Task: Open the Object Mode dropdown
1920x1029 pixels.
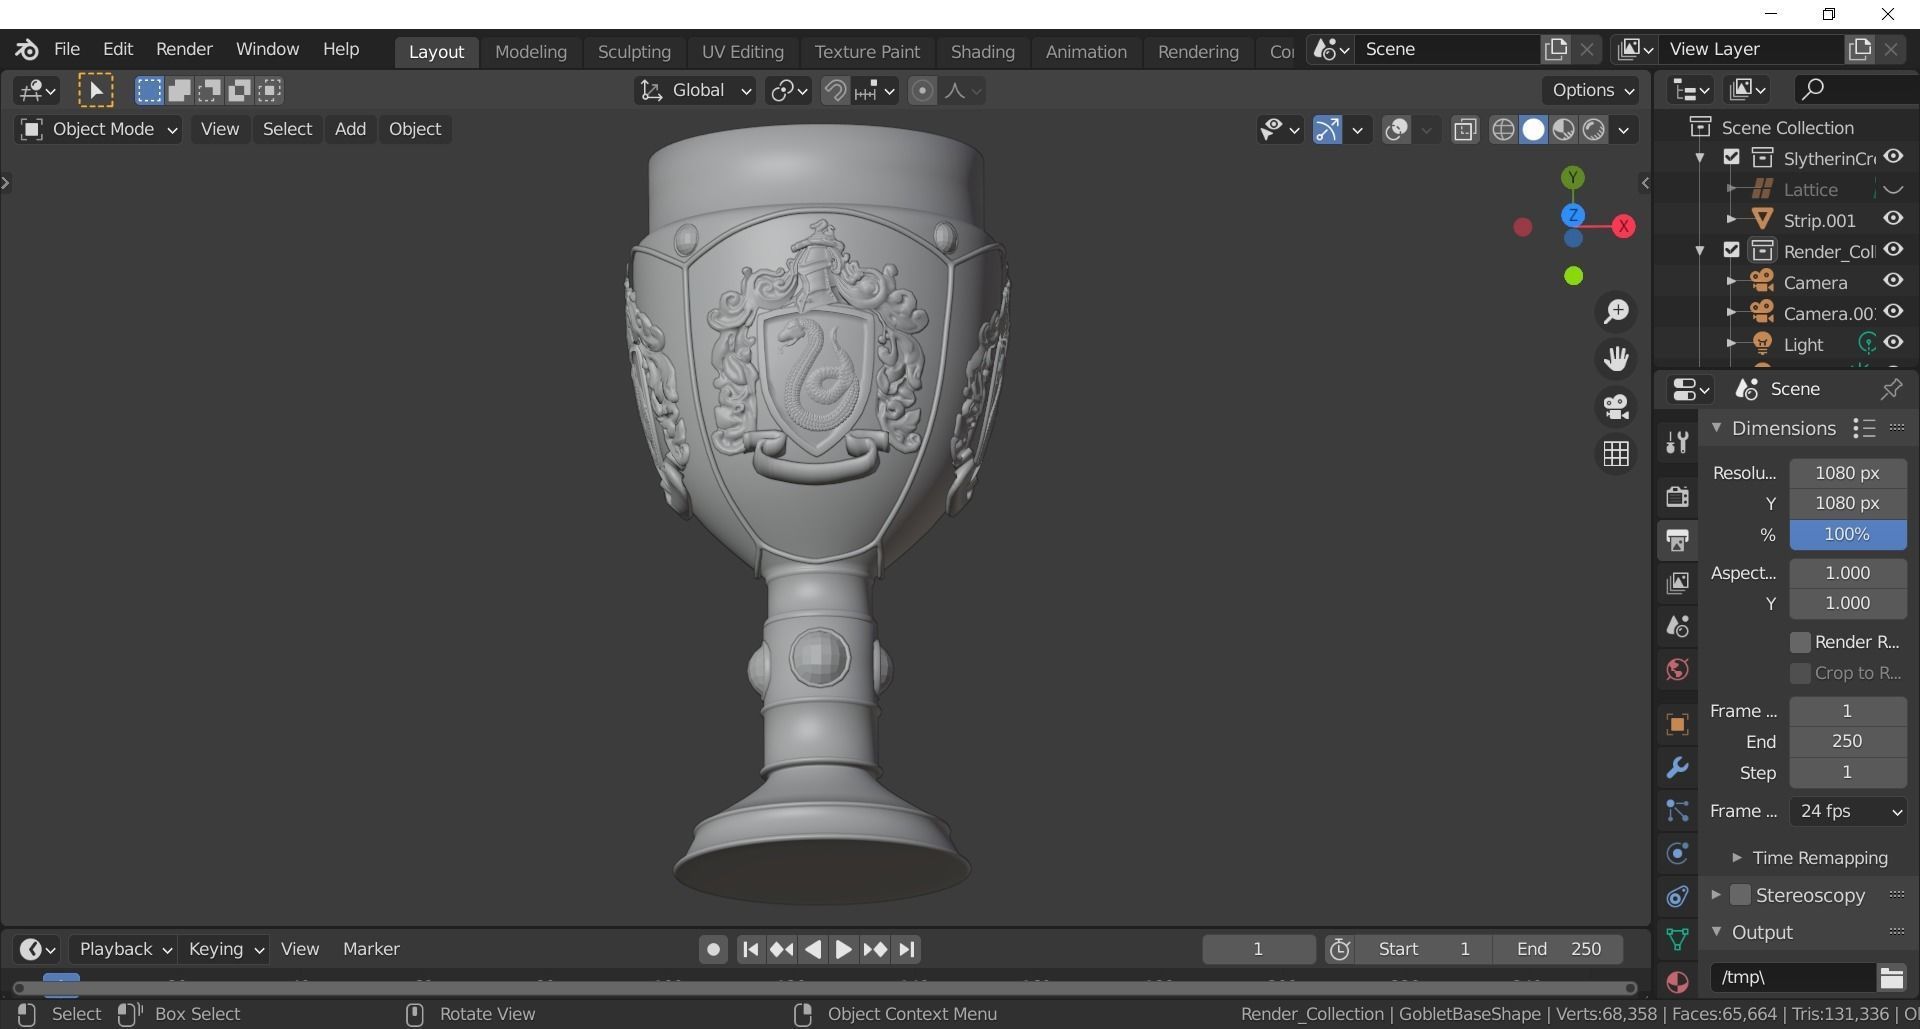Action: coord(98,129)
